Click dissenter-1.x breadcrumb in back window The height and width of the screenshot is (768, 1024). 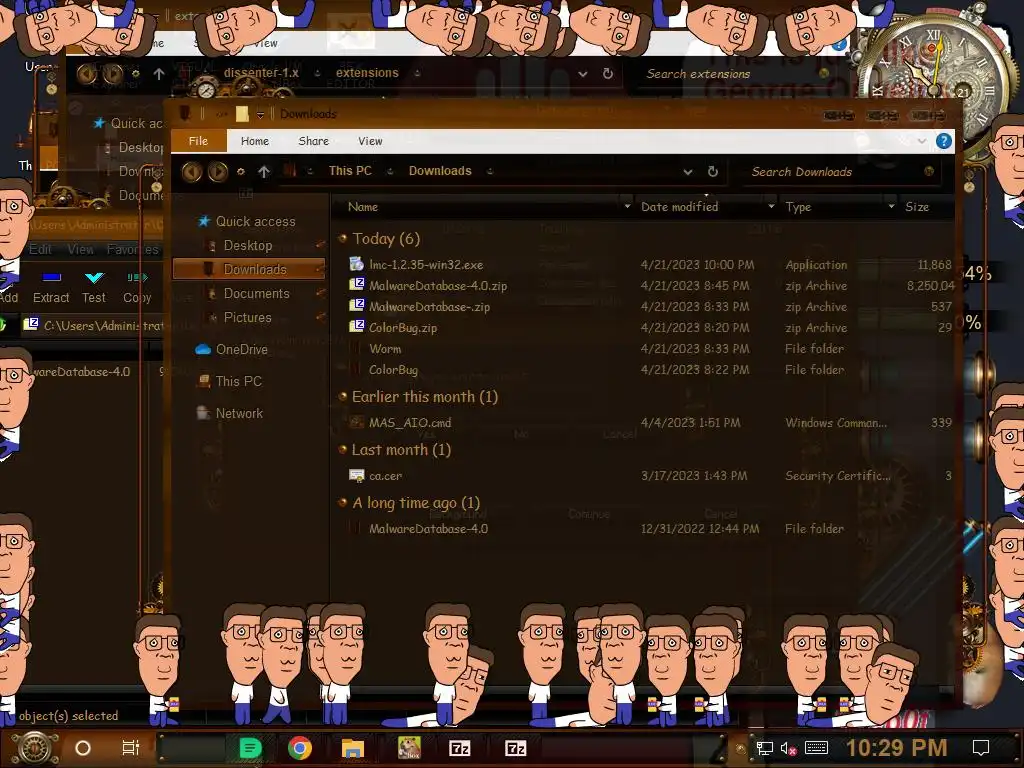[x=261, y=72]
